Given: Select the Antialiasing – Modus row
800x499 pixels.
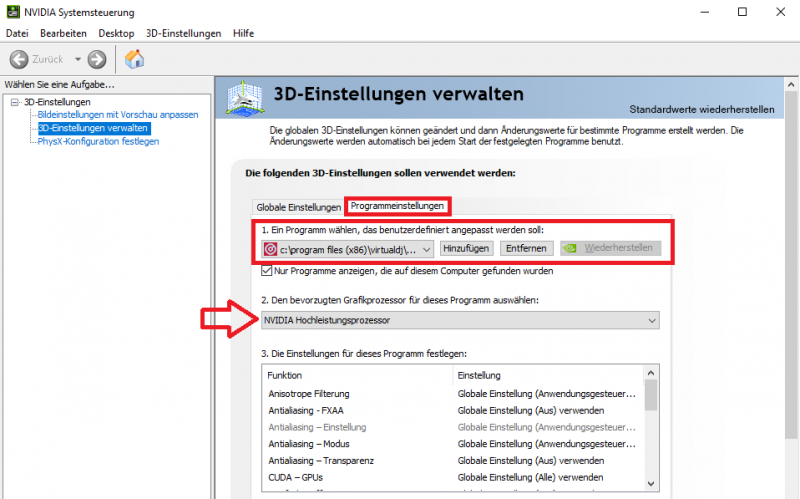Looking at the screenshot, I should 453,444.
